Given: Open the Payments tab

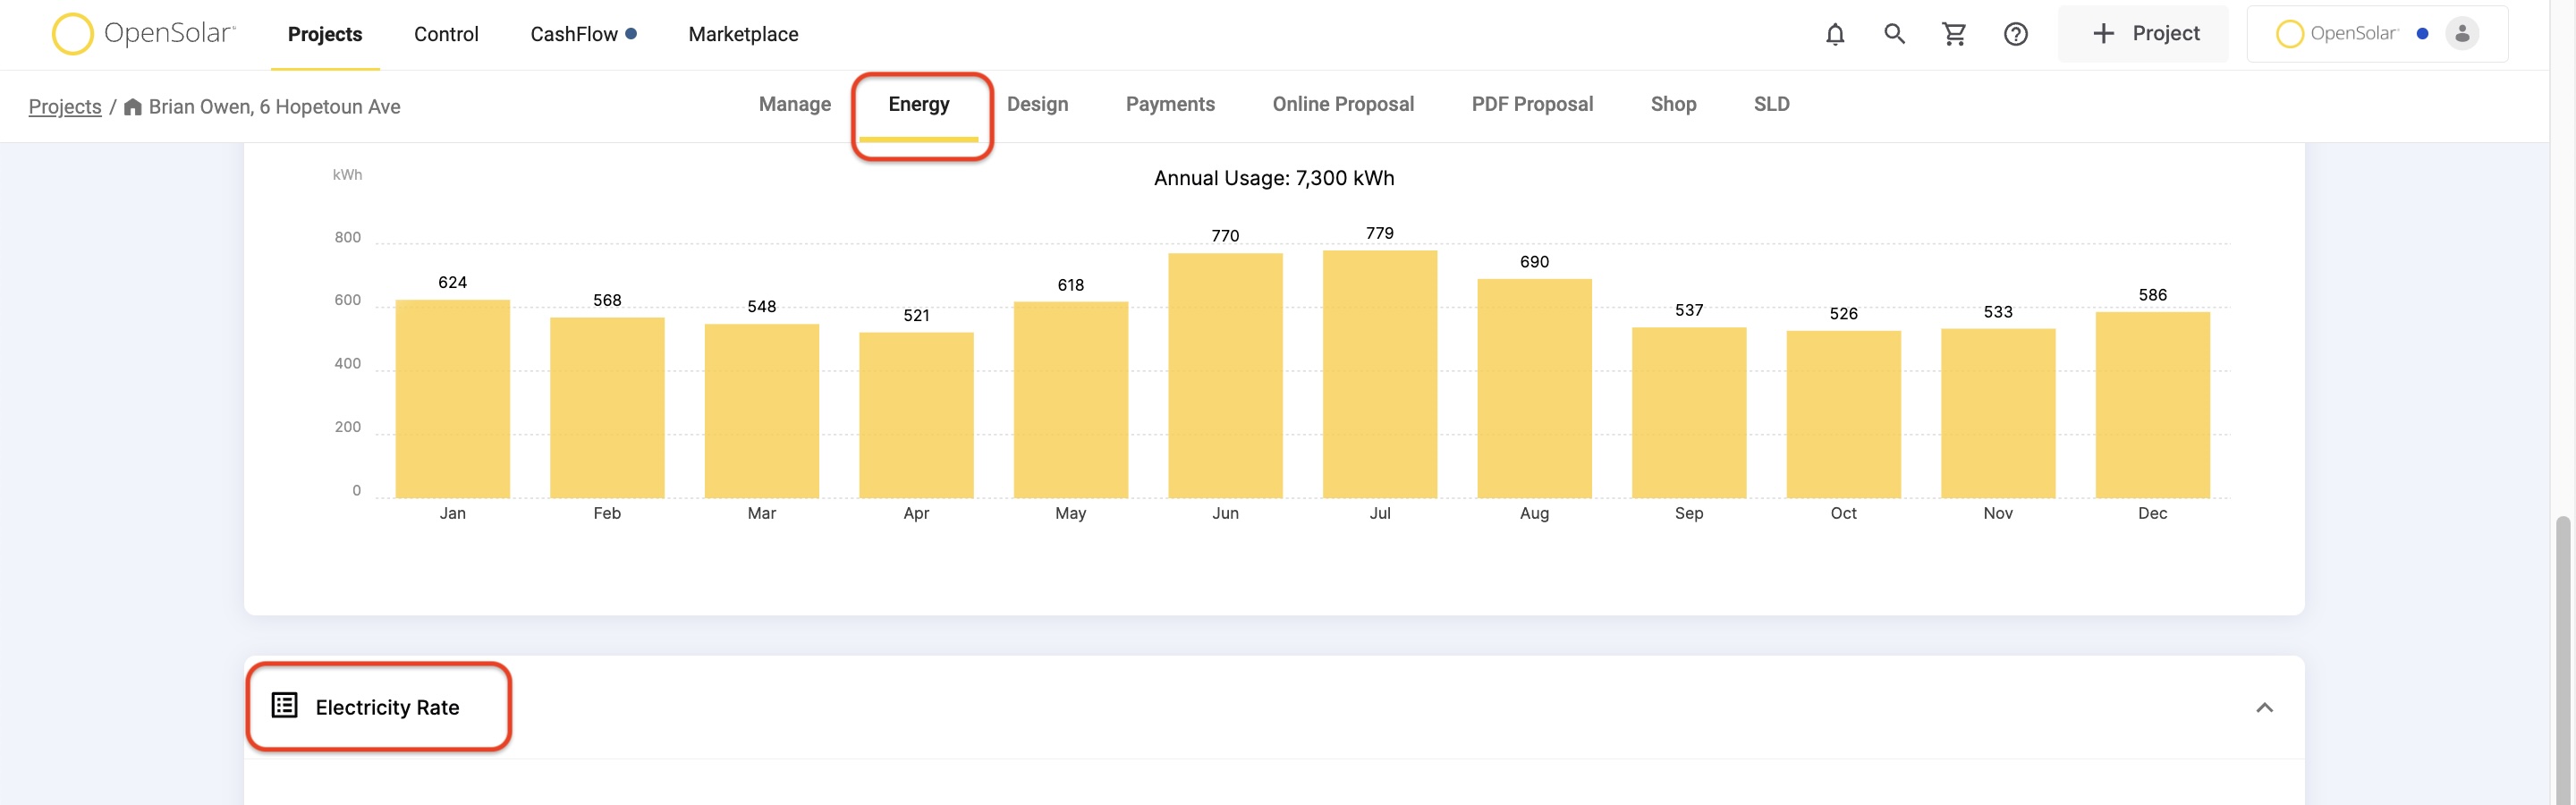Looking at the screenshot, I should tap(1170, 104).
